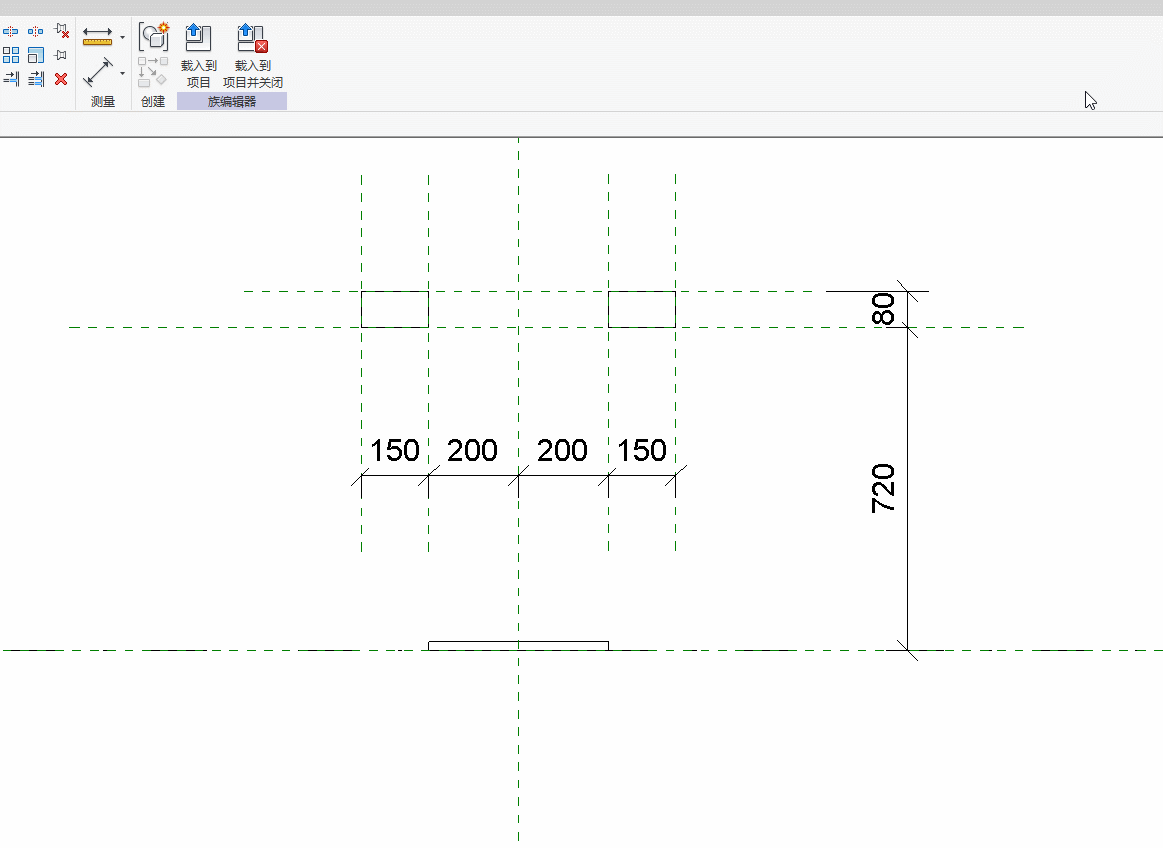The height and width of the screenshot is (848, 1163).
Task: Open the Measure tool dropdown arrow
Action: [x=122, y=37]
